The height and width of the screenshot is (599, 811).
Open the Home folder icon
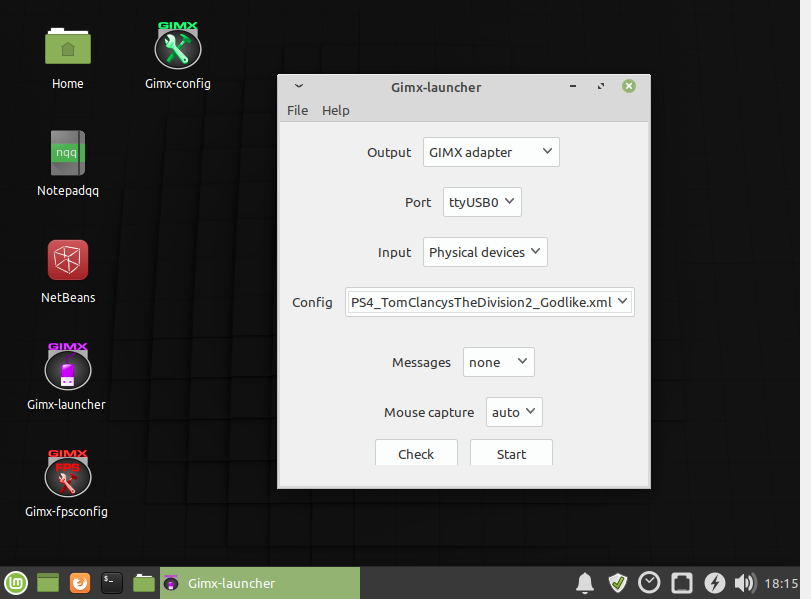(x=67, y=47)
